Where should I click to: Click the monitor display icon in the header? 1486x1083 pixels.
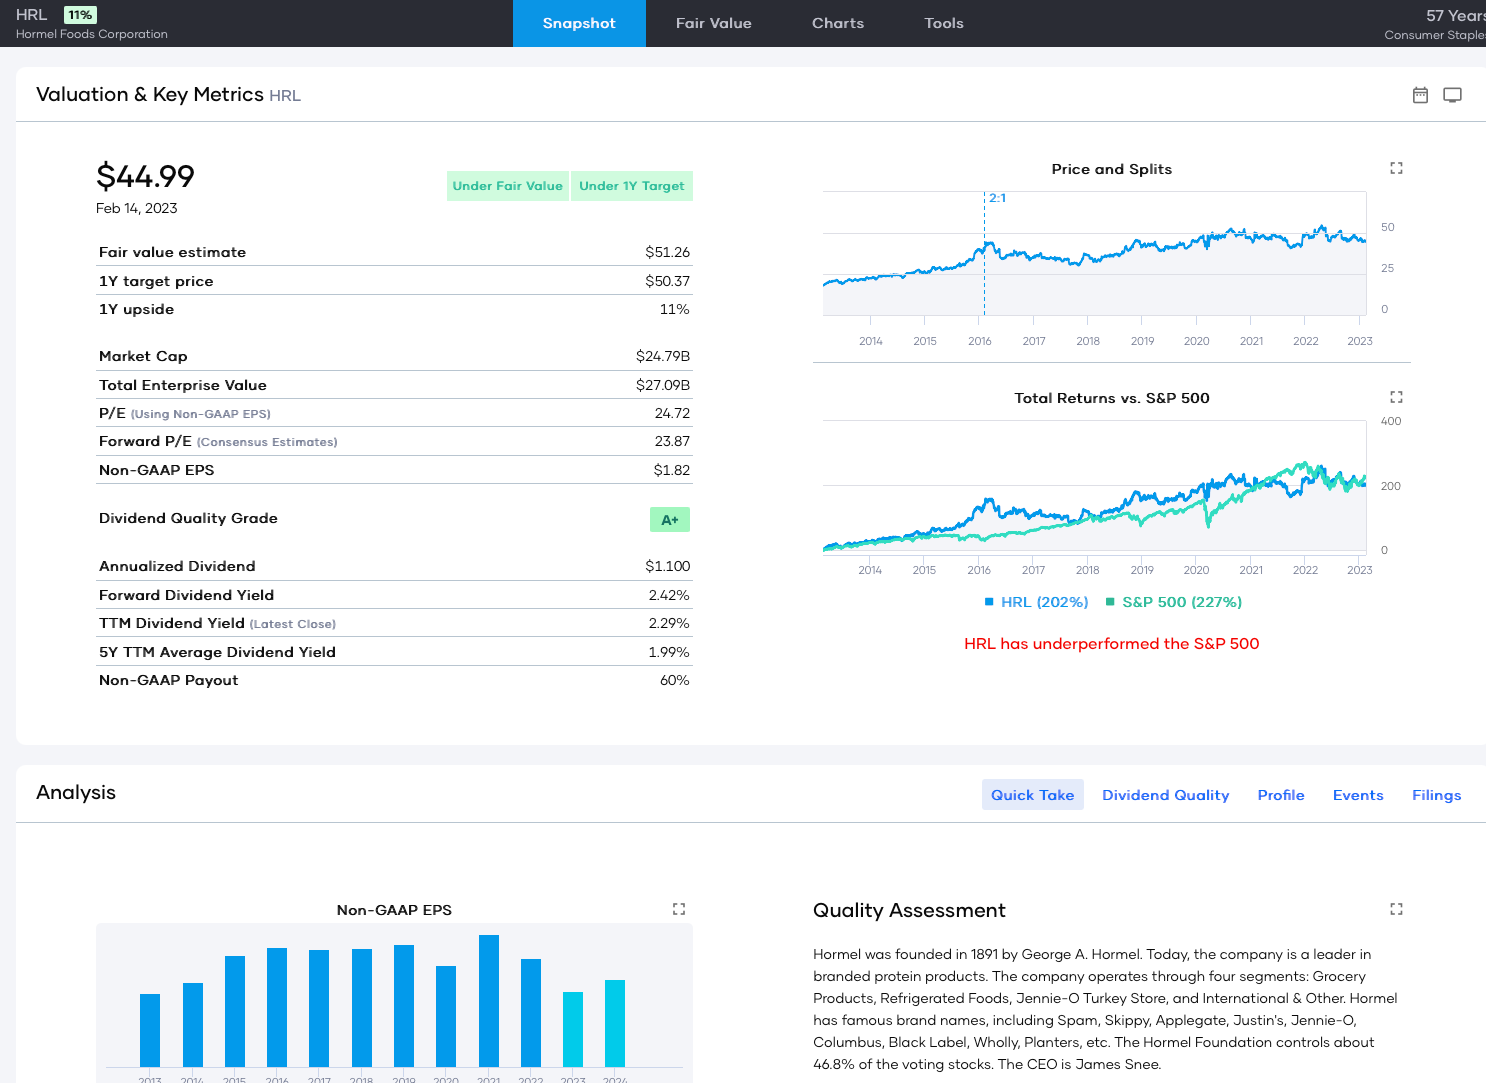tap(1452, 94)
